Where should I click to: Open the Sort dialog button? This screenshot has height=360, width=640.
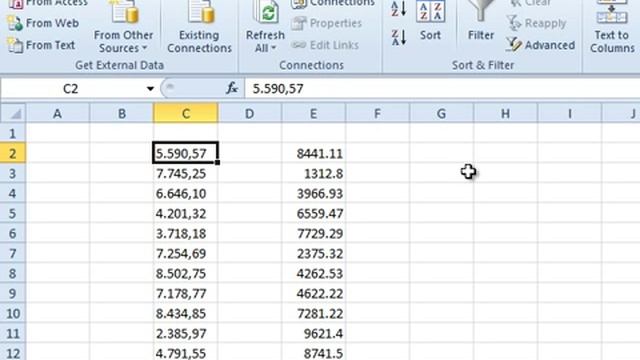click(x=430, y=21)
